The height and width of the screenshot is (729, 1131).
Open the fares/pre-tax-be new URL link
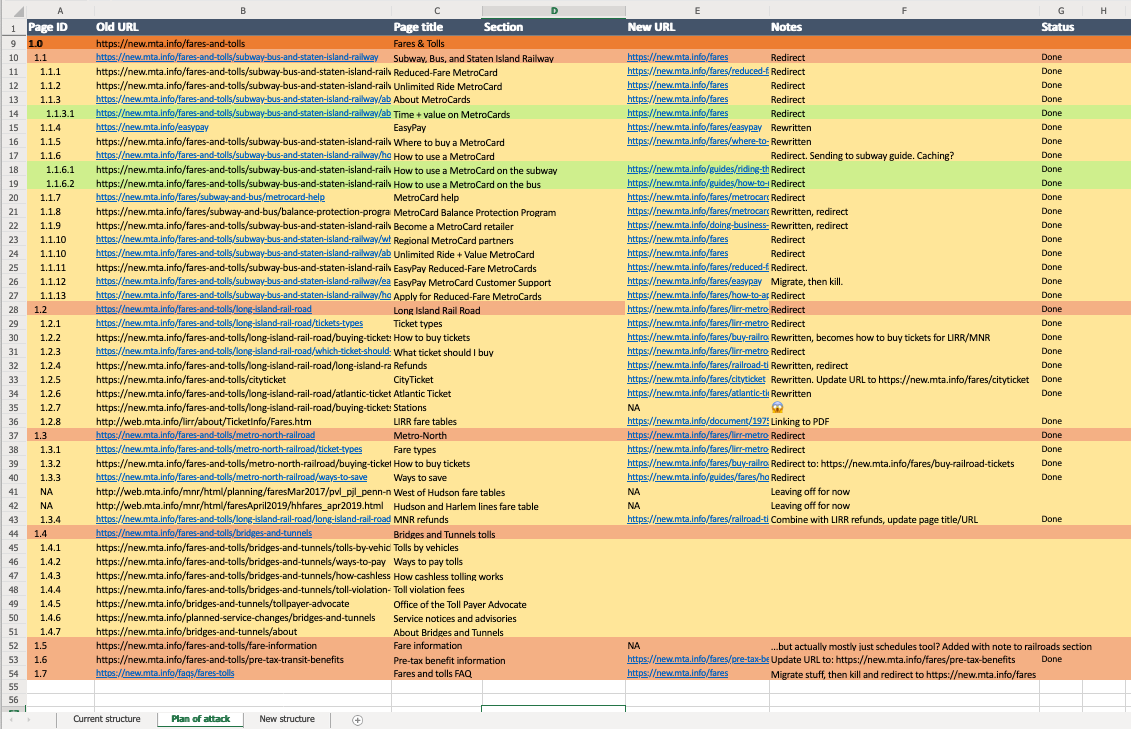[x=697, y=659]
